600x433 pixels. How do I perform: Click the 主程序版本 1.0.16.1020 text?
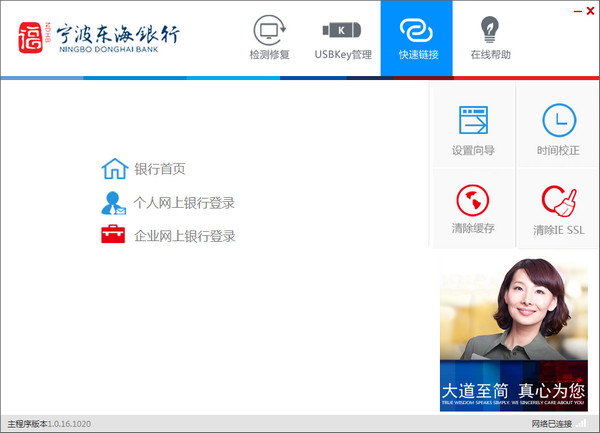[49, 424]
